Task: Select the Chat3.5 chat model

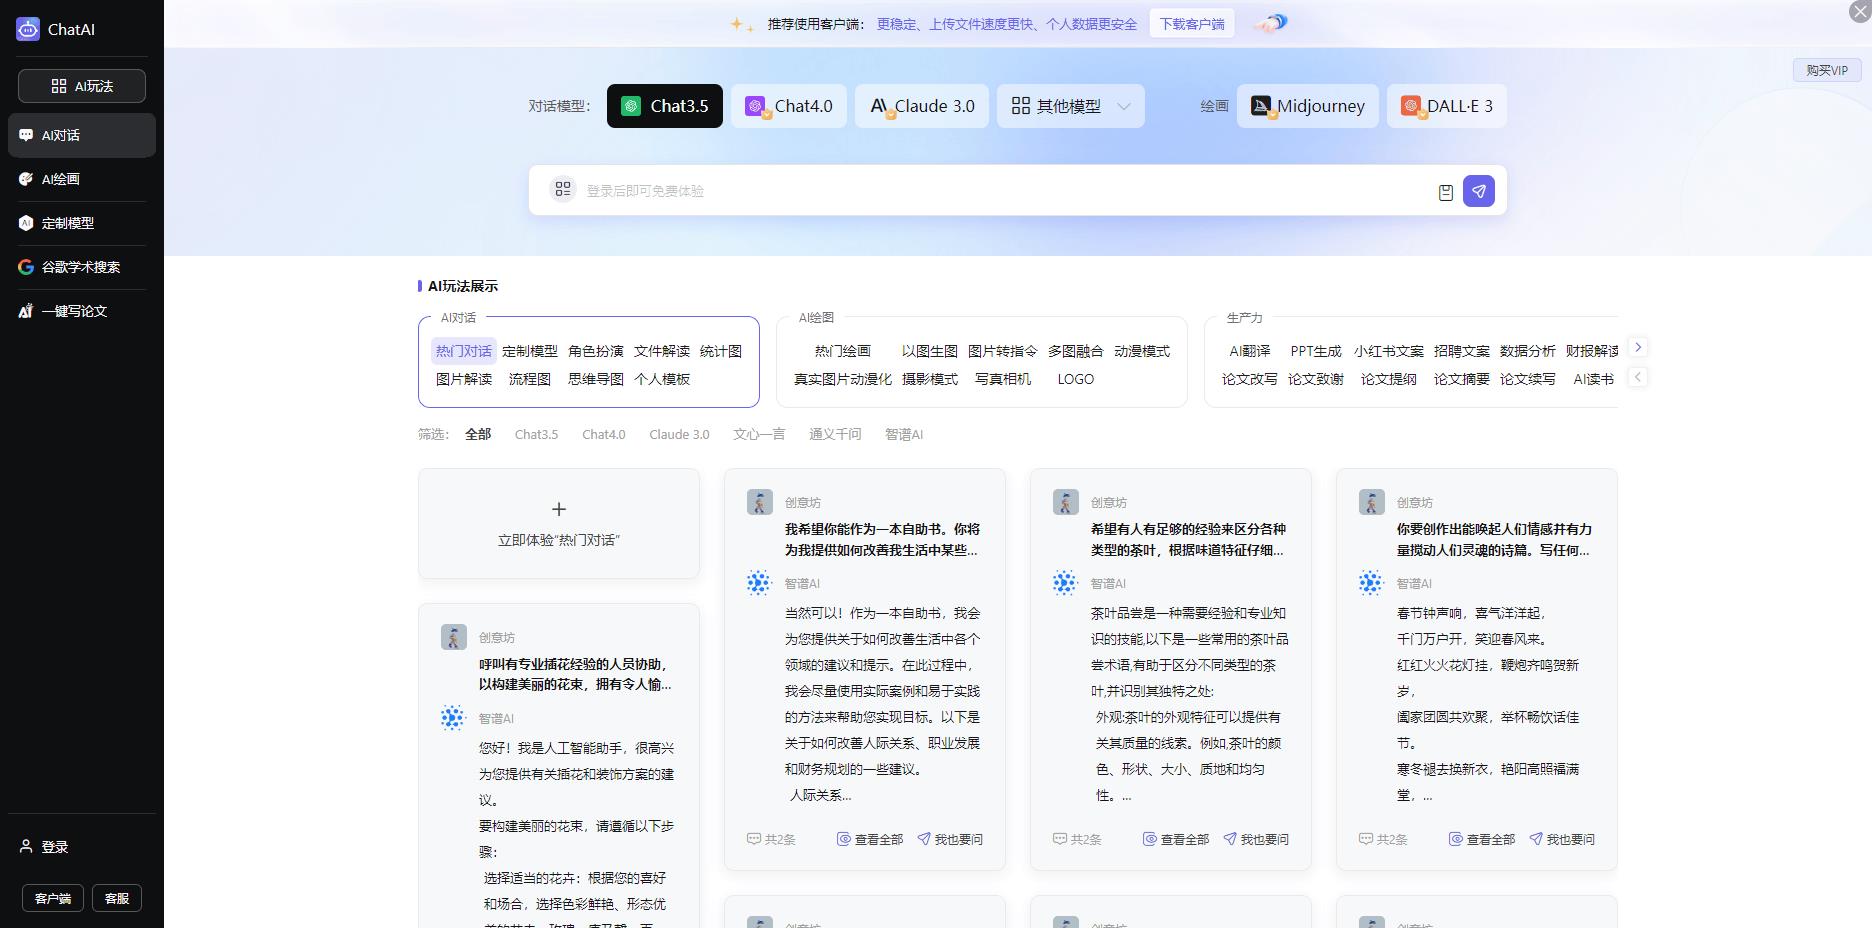Action: tap(664, 106)
